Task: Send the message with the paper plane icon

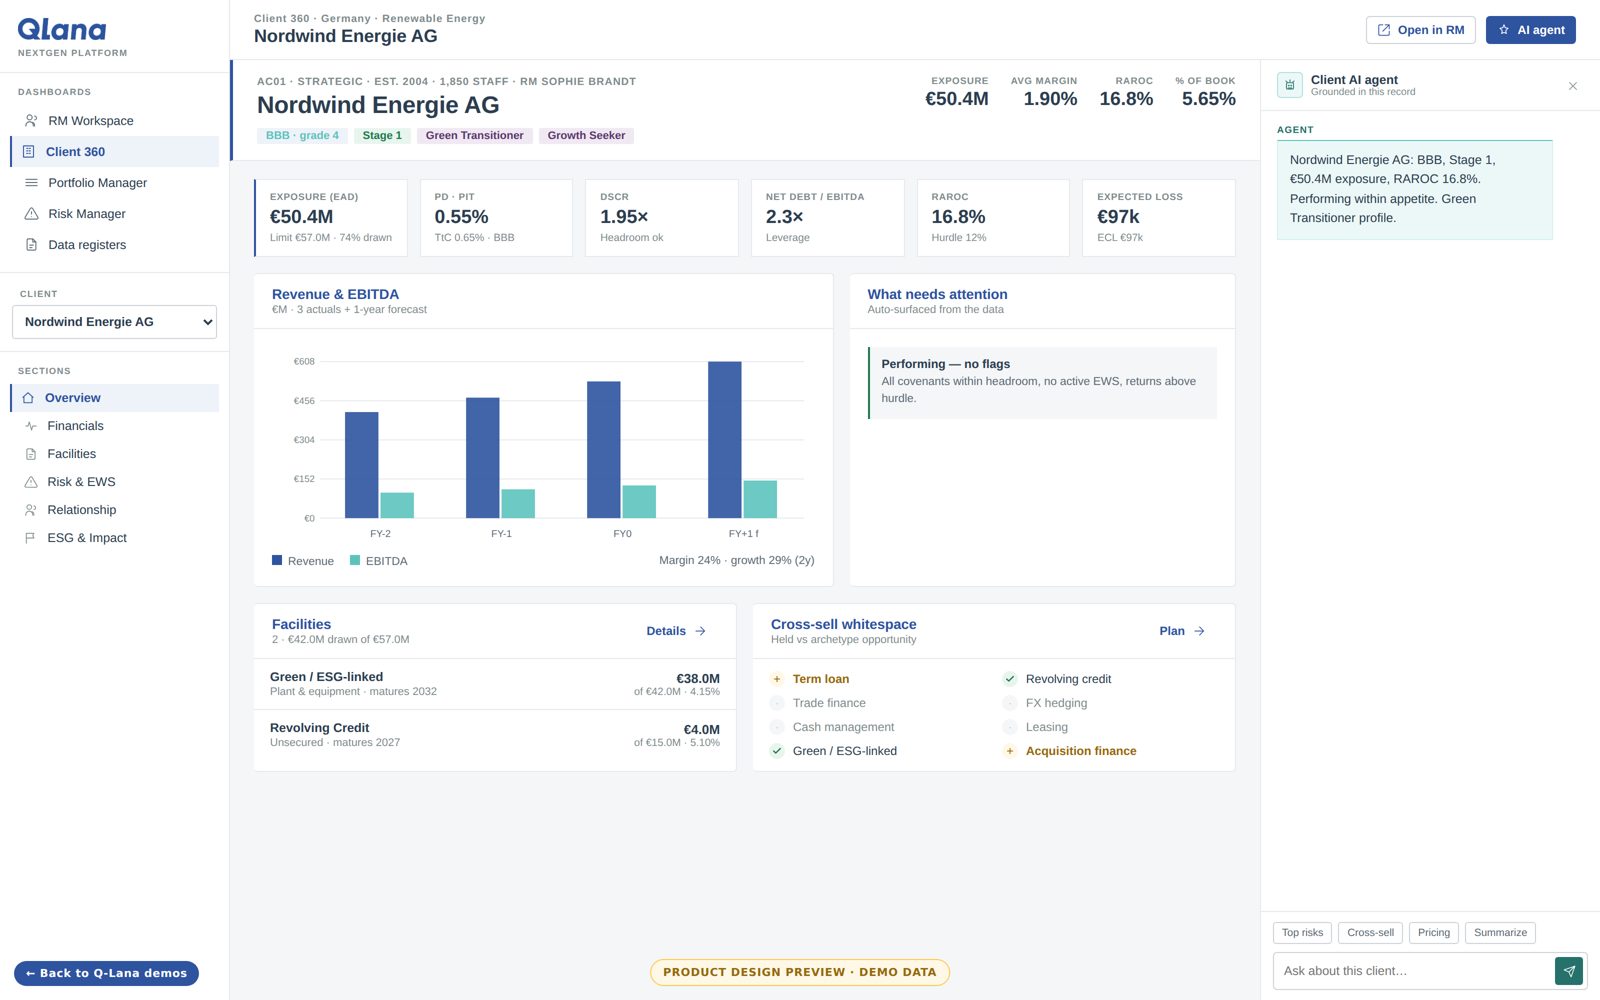Action: pos(1569,971)
